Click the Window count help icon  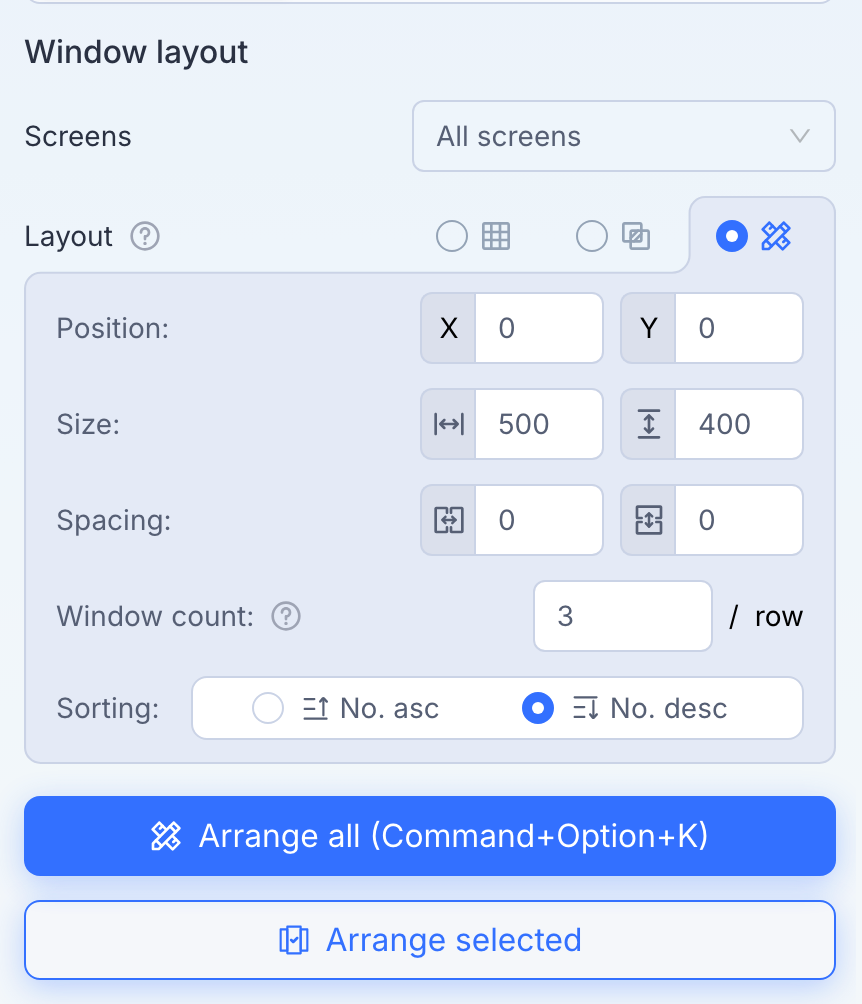pyautogui.click(x=286, y=616)
